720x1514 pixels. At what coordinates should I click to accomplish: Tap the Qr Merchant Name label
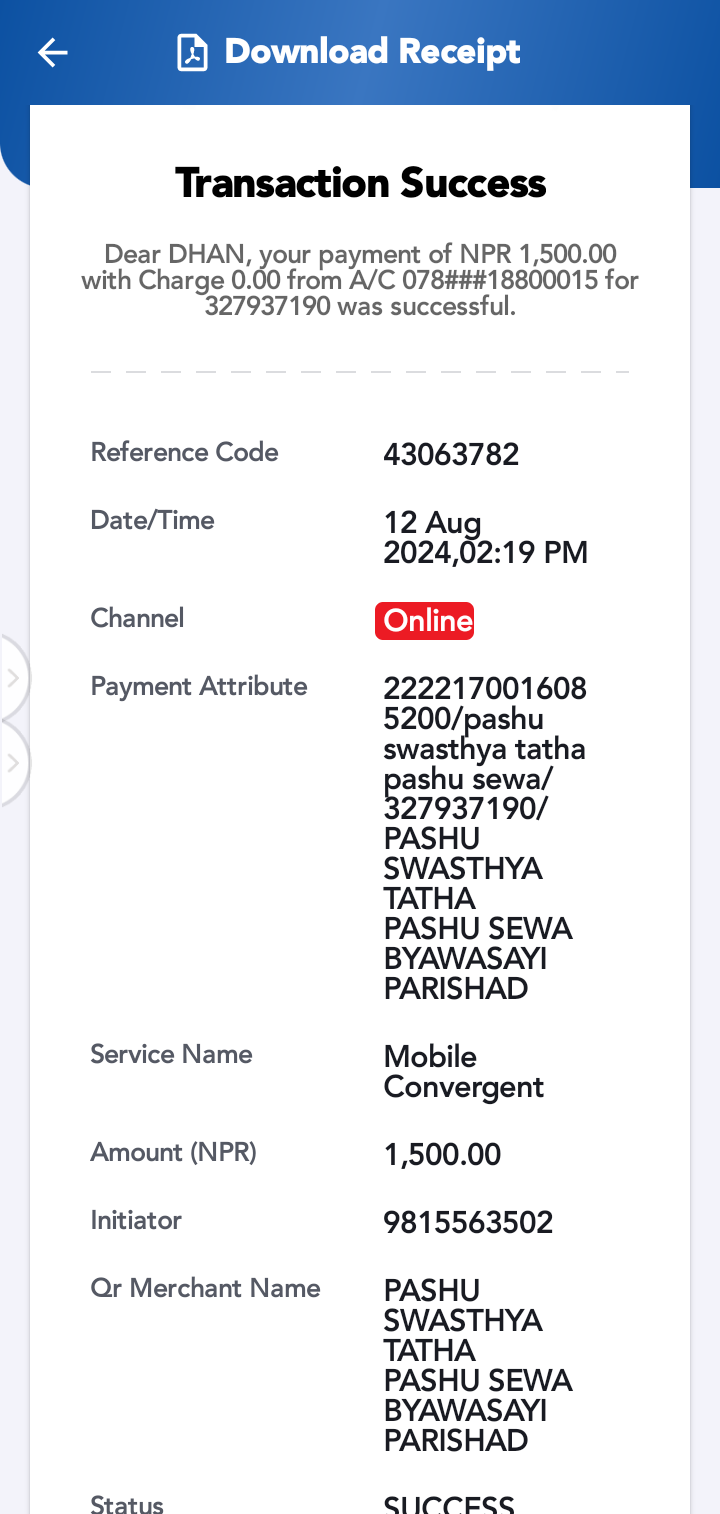(x=205, y=1288)
